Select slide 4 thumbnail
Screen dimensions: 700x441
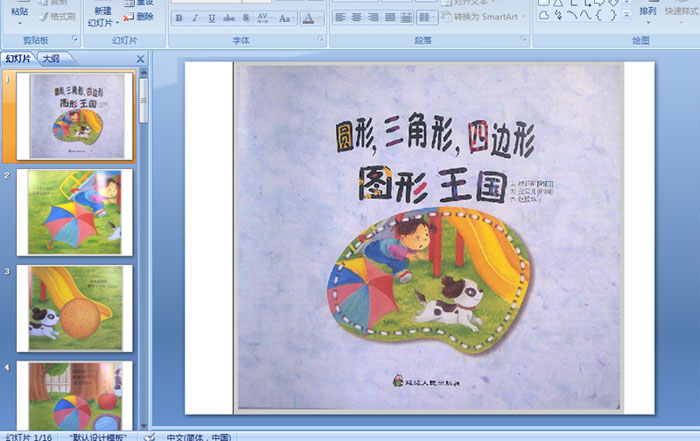[x=75, y=395]
